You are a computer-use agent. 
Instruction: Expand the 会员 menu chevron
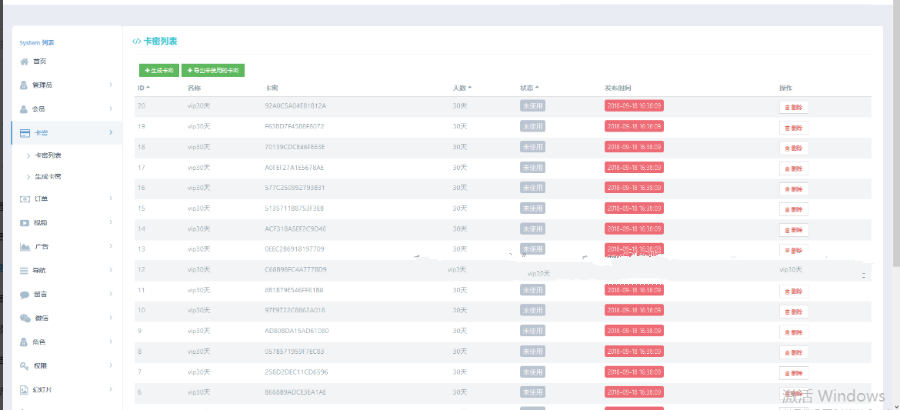pos(111,109)
